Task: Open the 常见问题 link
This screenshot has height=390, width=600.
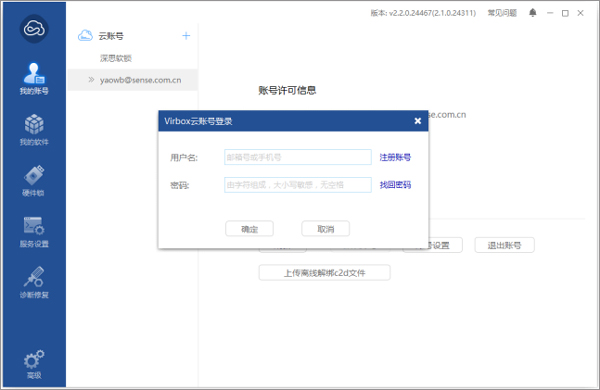Action: click(502, 13)
